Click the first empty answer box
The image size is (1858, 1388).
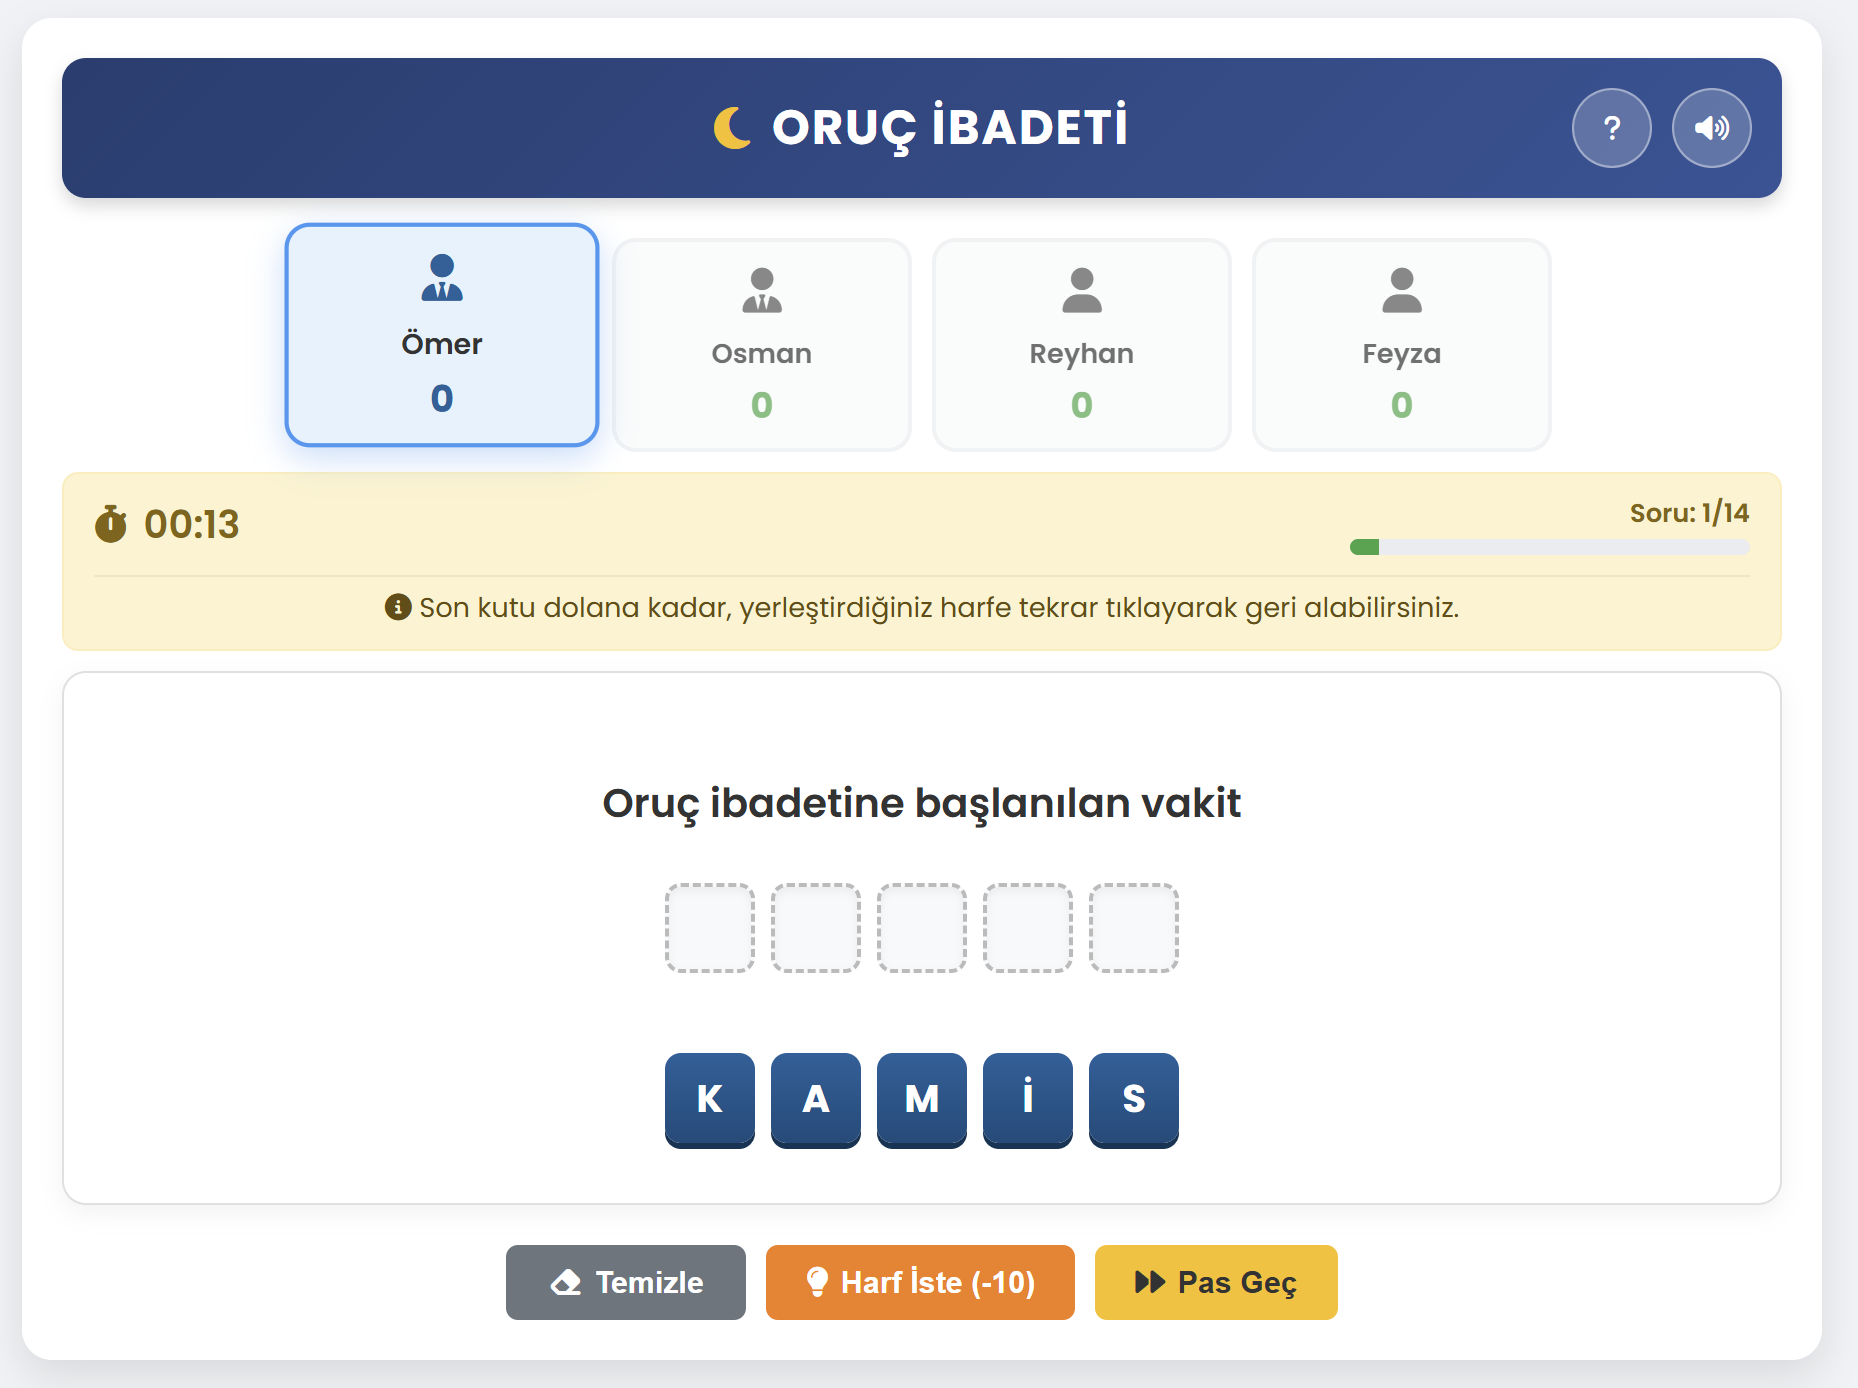pyautogui.click(x=710, y=928)
